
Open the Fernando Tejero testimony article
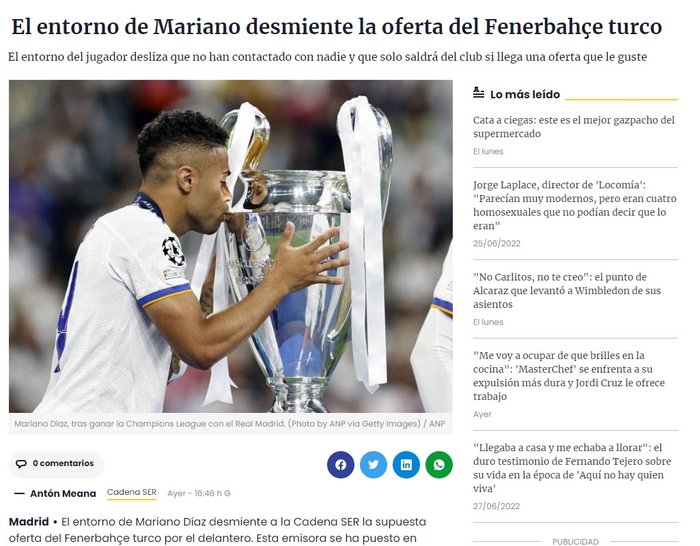coord(572,468)
